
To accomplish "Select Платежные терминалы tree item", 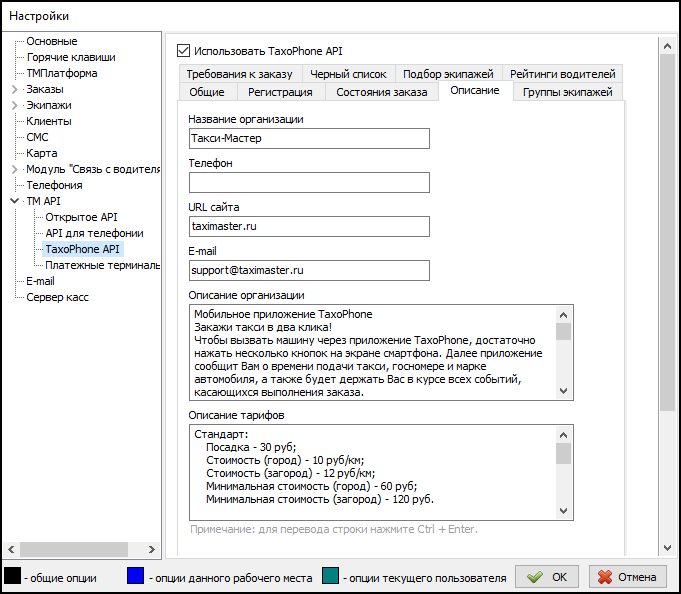I will pyautogui.click(x=102, y=265).
